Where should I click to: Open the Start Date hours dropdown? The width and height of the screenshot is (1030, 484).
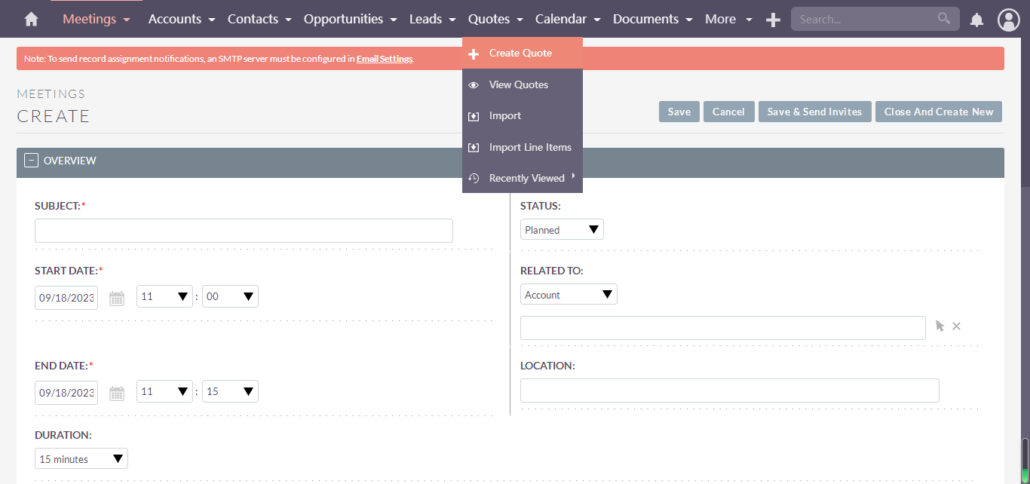pos(165,297)
